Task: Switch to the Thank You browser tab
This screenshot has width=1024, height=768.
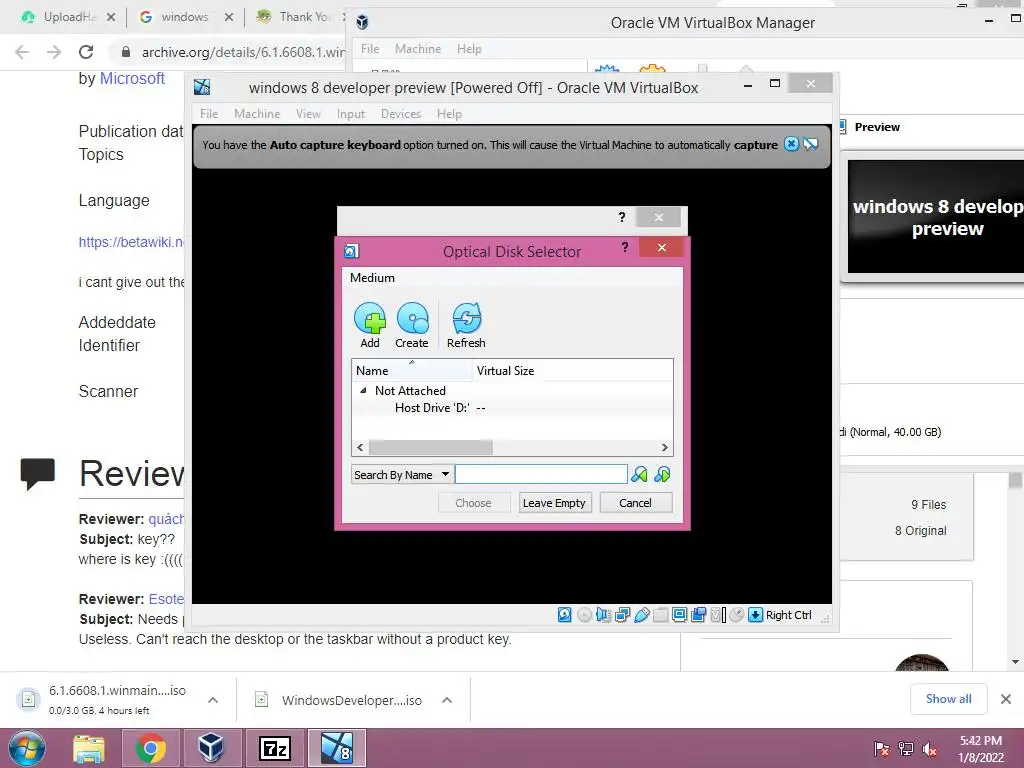Action: click(x=297, y=17)
